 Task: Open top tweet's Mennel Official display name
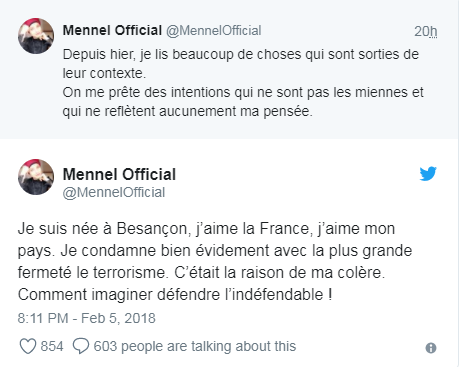(112, 30)
